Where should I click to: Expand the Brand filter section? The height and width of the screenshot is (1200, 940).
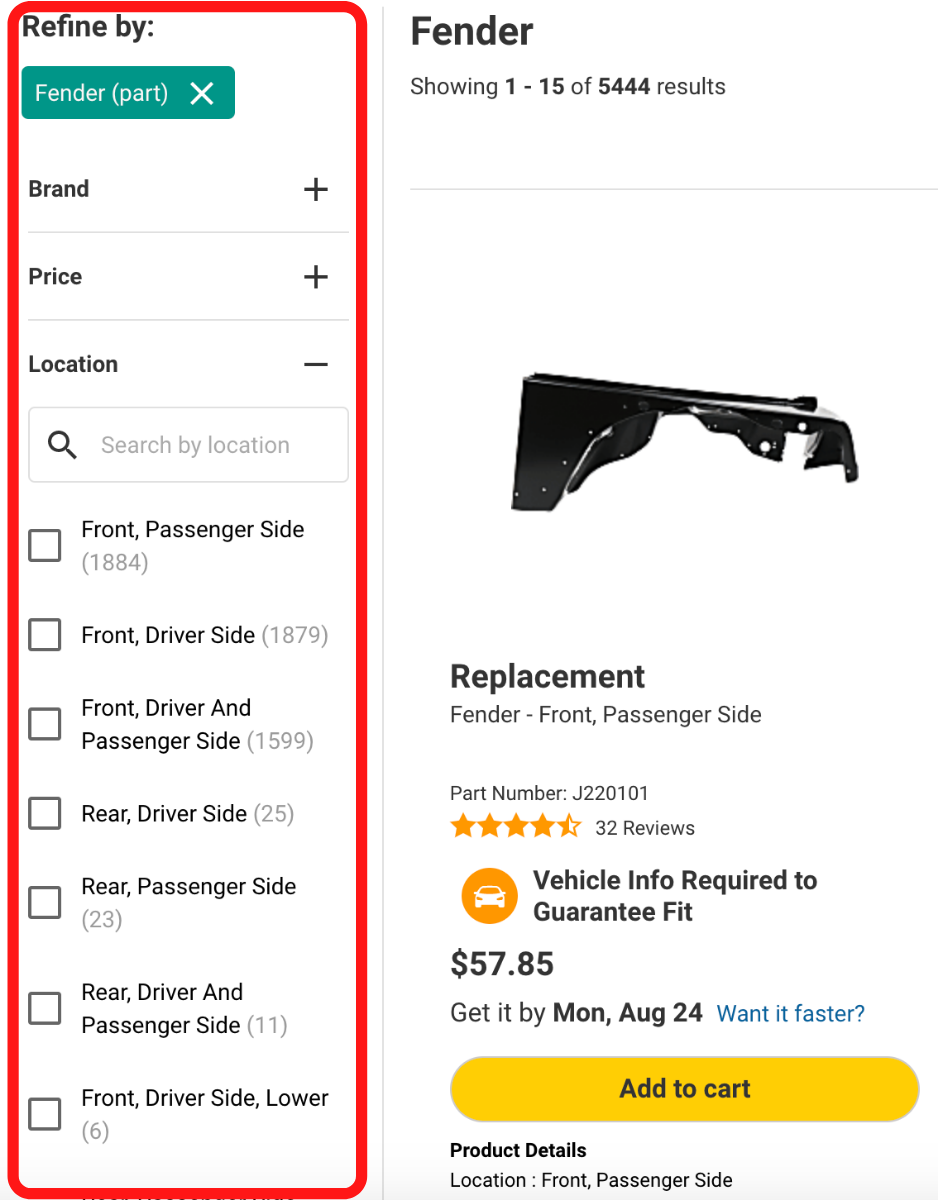316,189
